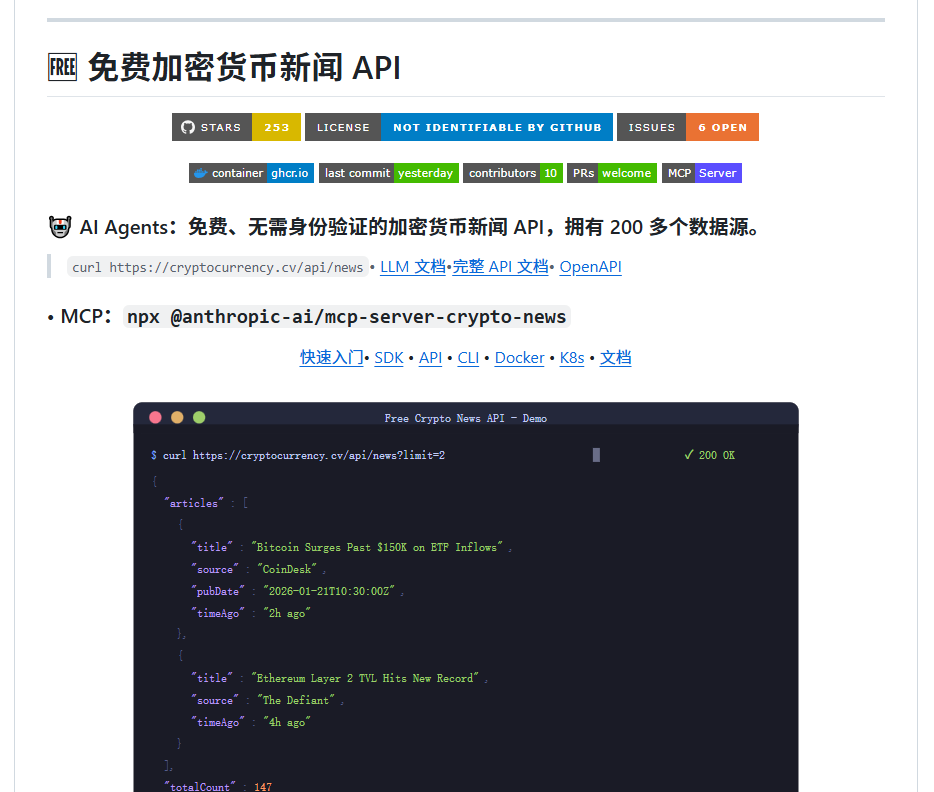Open the 完整 API 文档 link
Image resolution: width=934 pixels, height=792 pixels.
coord(500,267)
